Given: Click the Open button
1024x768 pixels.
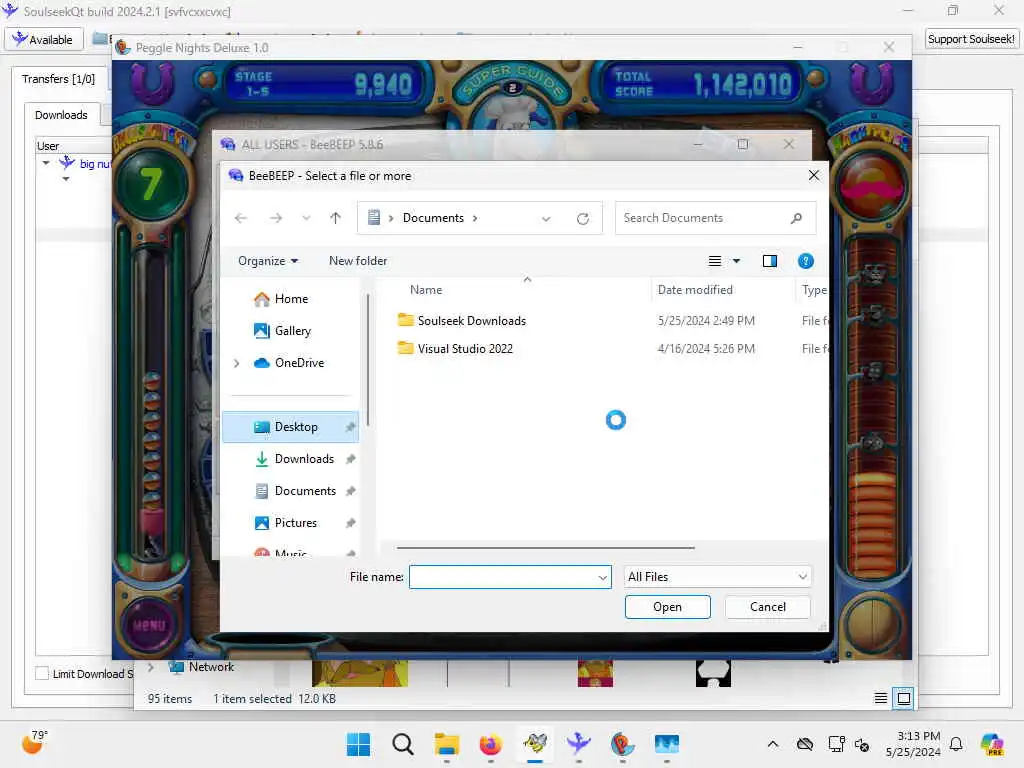Looking at the screenshot, I should (667, 607).
